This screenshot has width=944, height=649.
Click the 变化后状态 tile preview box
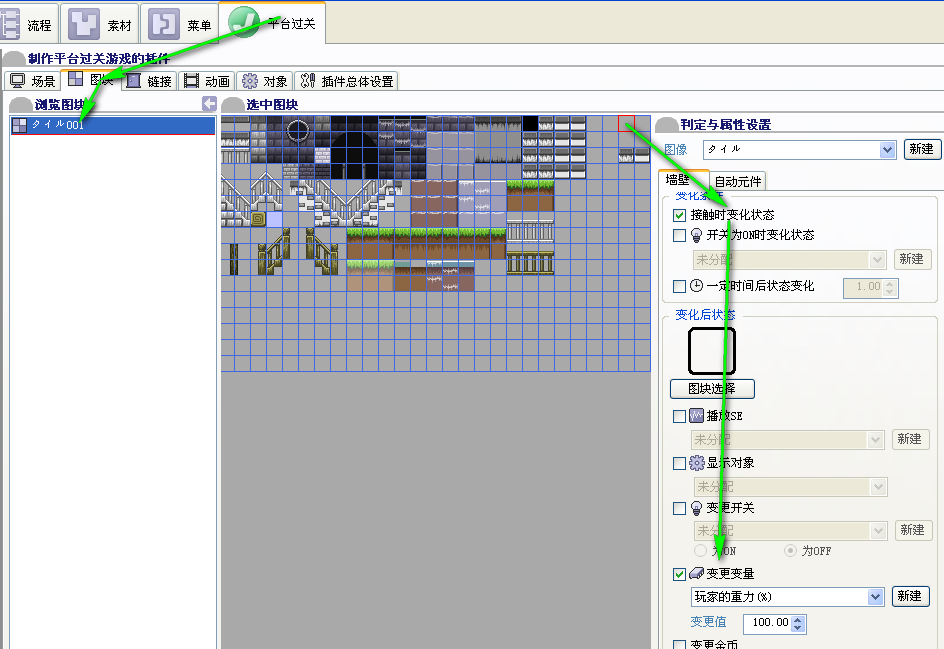click(x=712, y=351)
